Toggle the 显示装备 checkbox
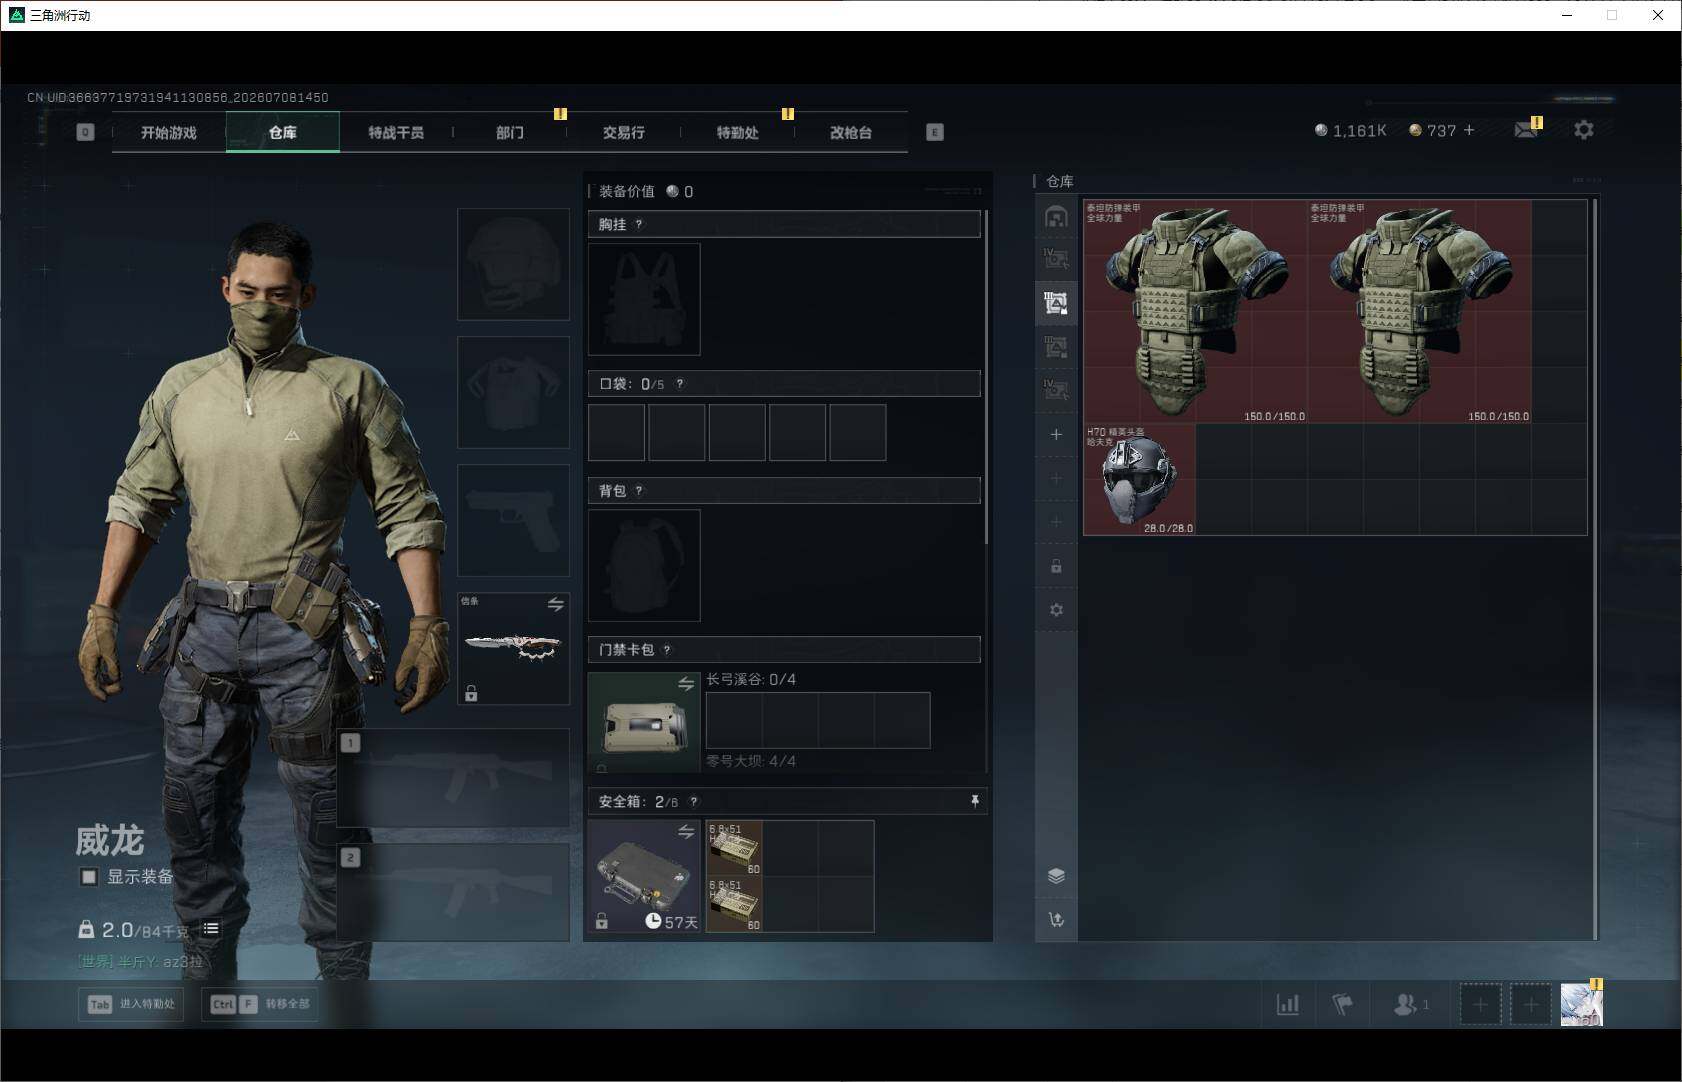The height and width of the screenshot is (1082, 1682). 89,877
